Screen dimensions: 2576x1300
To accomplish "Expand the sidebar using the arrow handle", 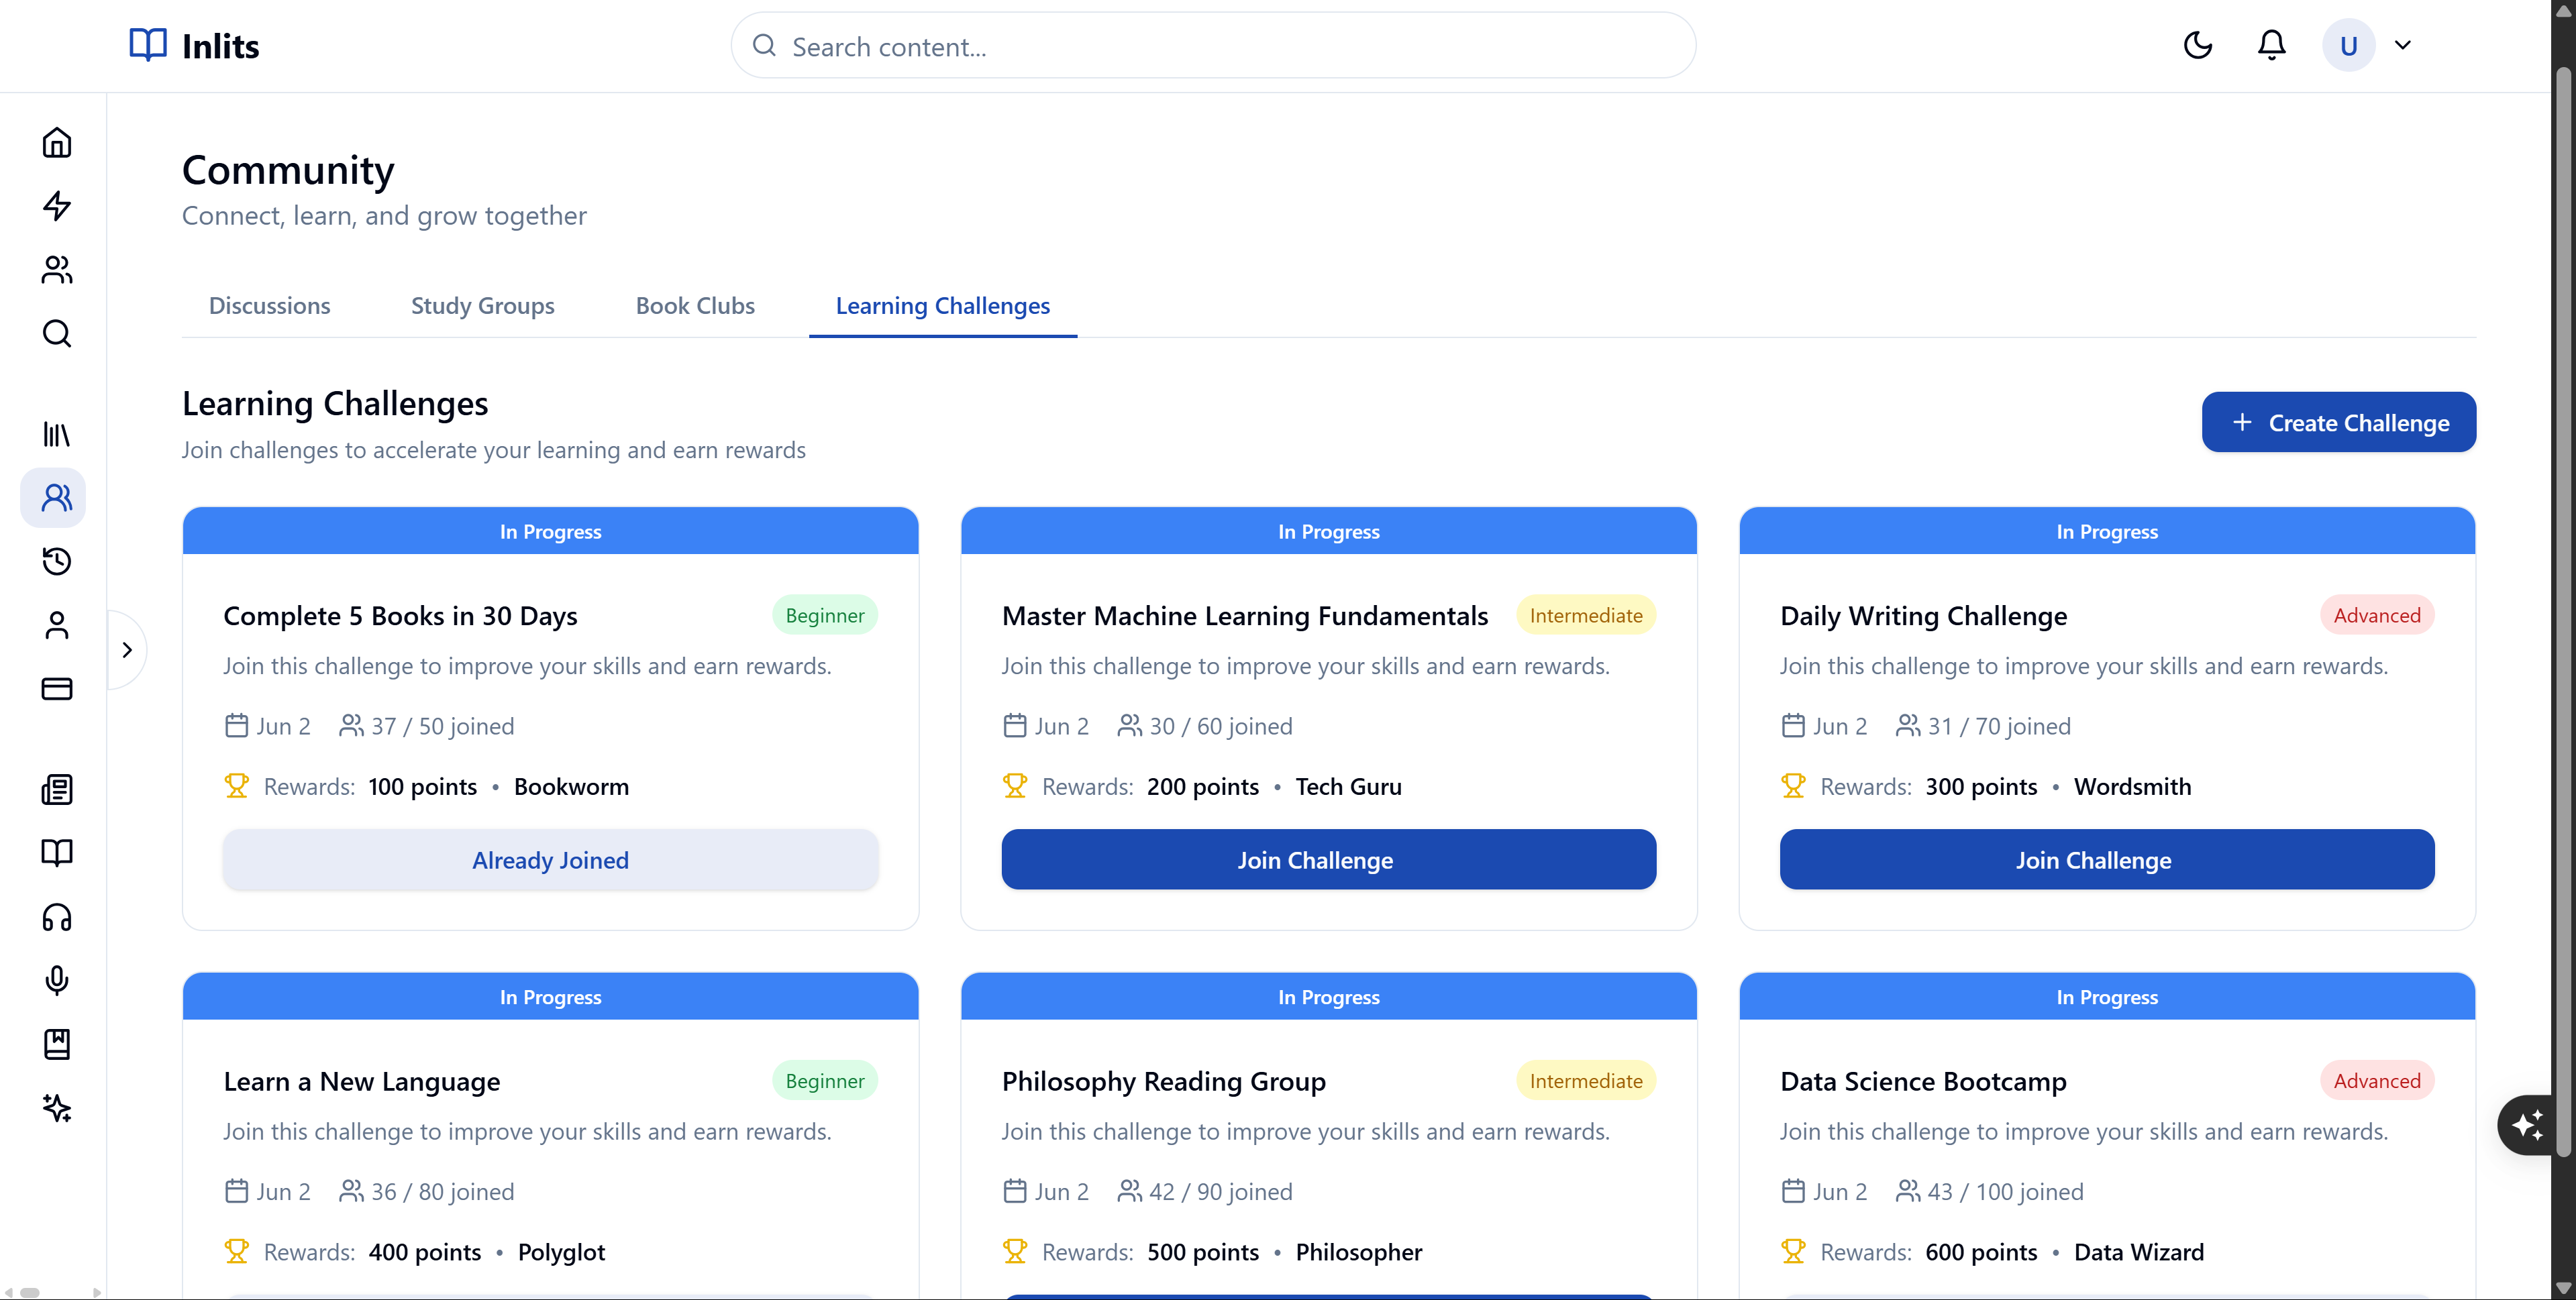I will 127,650.
